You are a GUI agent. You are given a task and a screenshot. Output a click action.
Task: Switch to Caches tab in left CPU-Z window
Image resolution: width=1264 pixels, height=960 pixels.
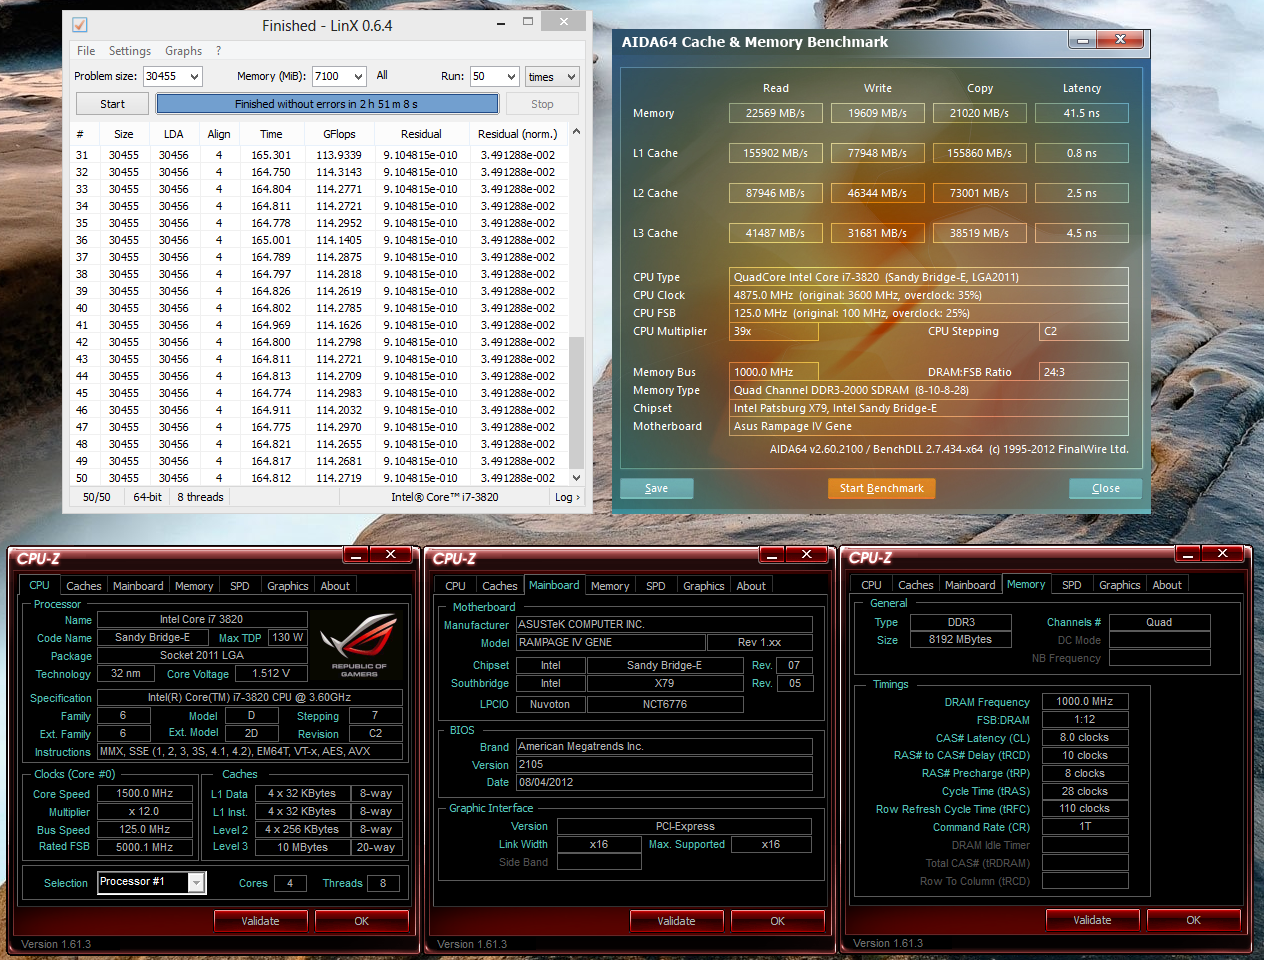[x=84, y=586]
